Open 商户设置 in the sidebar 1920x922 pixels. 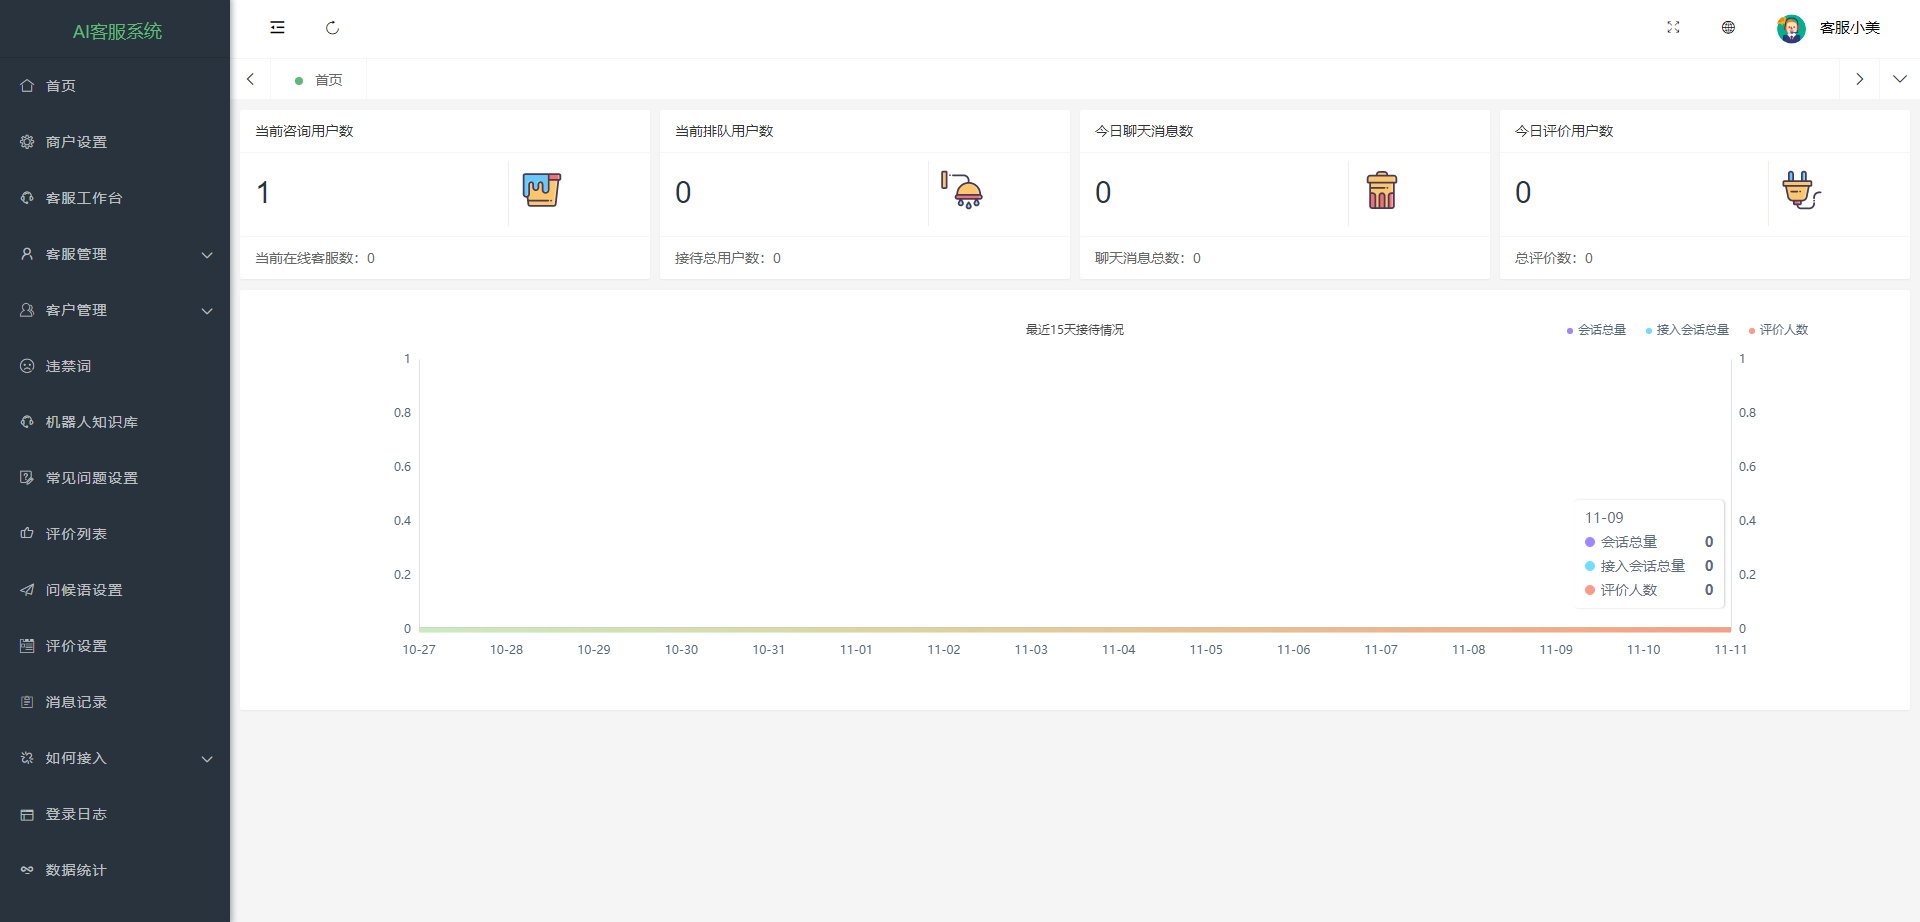coord(76,142)
